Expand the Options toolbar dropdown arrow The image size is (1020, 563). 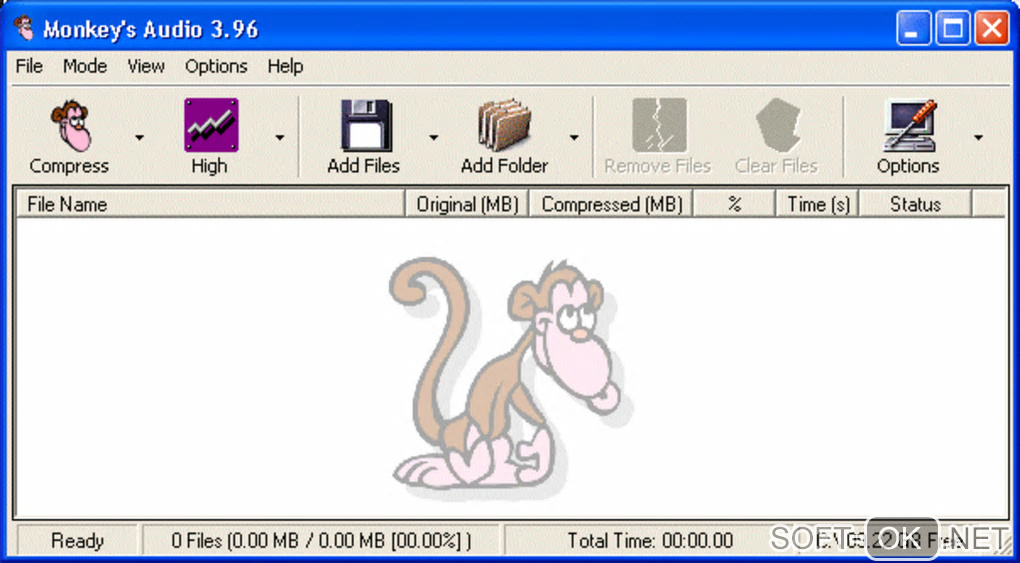978,137
